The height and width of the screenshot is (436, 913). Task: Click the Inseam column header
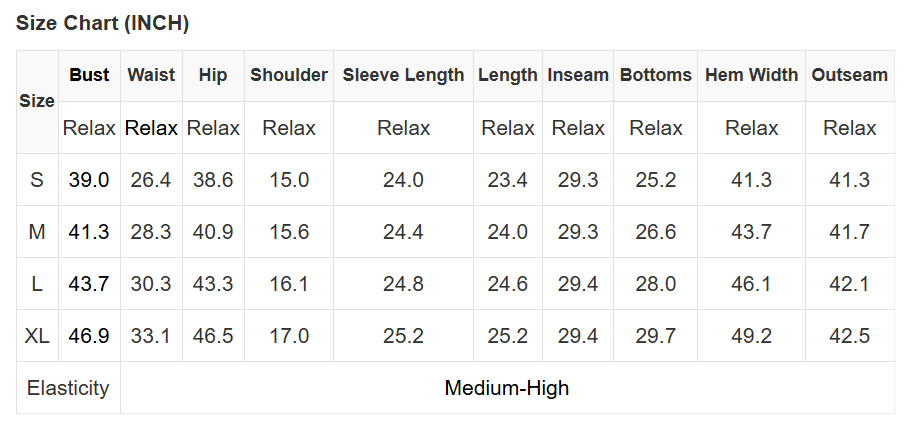(x=578, y=75)
